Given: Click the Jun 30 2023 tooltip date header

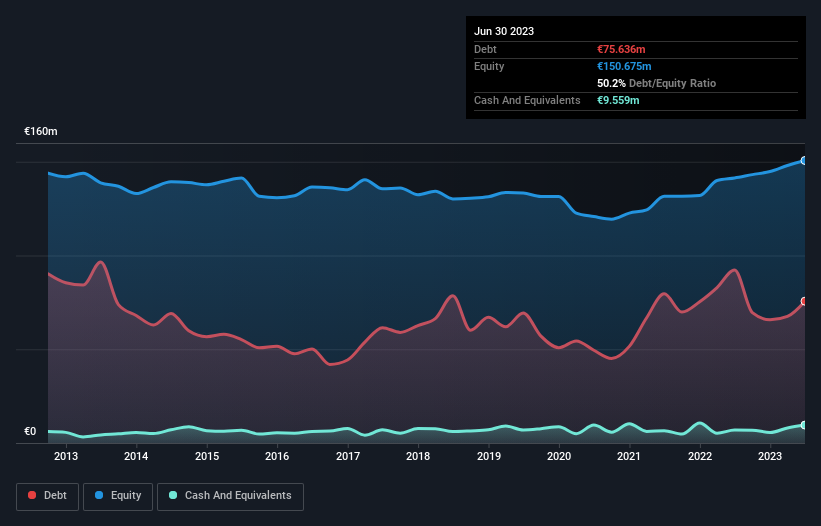Looking at the screenshot, I should (x=504, y=31).
